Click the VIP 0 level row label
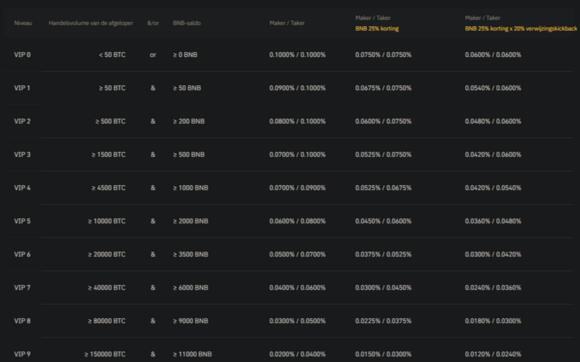Image resolution: width=580 pixels, height=362 pixels. [x=22, y=55]
